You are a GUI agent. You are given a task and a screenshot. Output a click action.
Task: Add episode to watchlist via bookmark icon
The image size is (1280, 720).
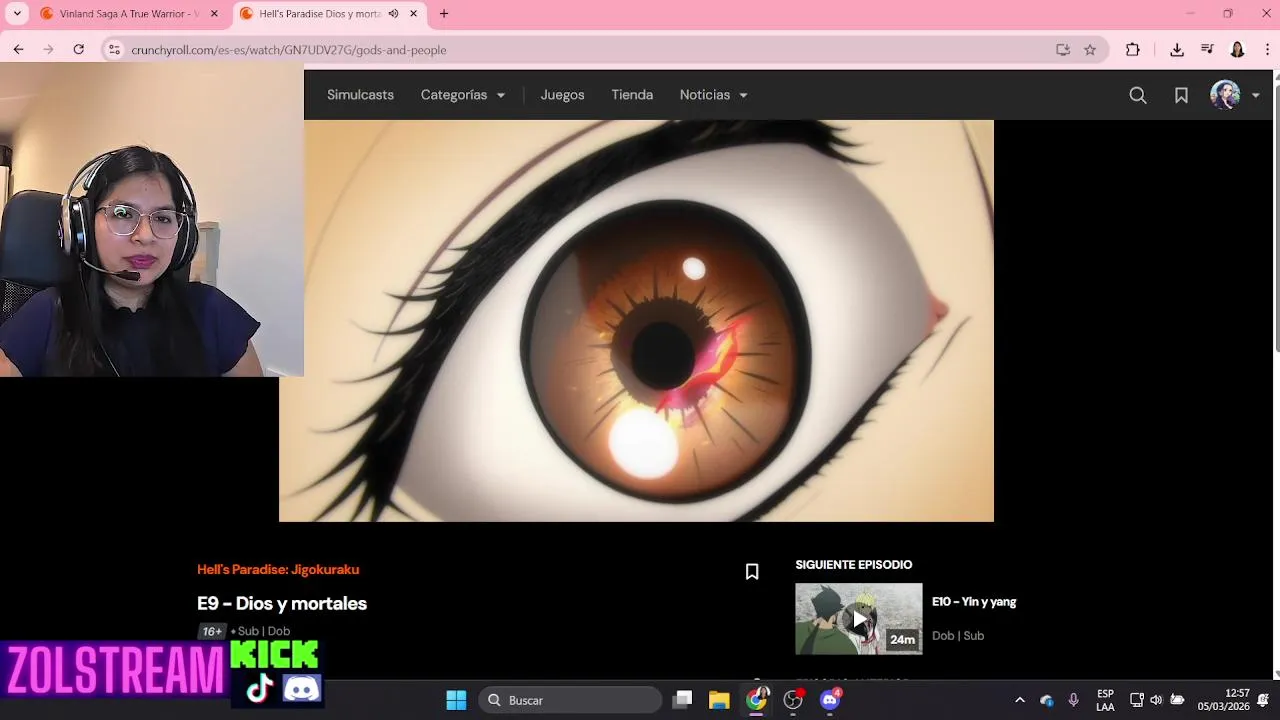pos(752,572)
